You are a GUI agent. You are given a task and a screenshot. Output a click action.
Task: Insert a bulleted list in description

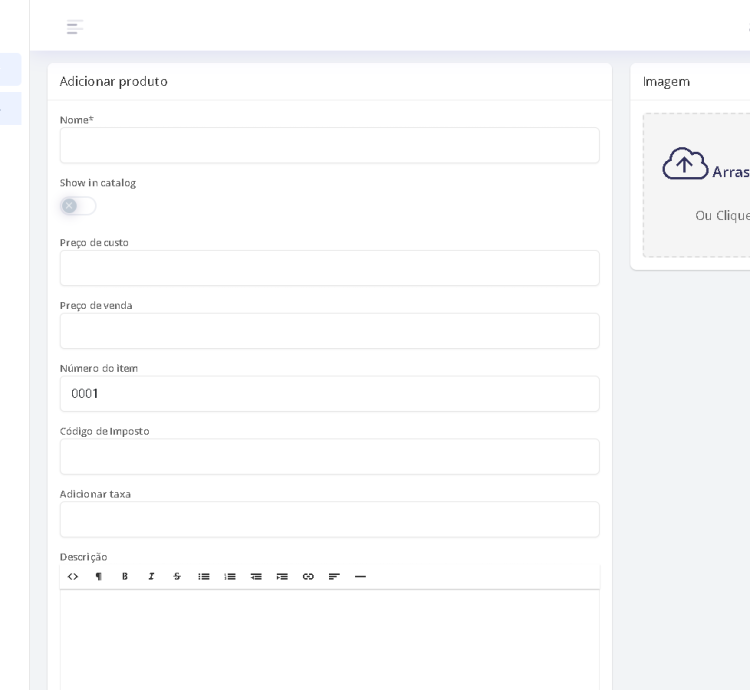(x=204, y=577)
